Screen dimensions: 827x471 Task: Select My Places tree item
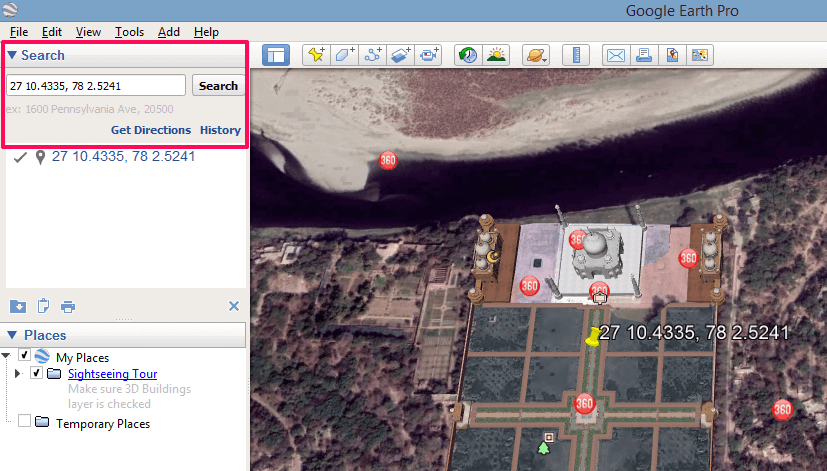click(x=82, y=358)
